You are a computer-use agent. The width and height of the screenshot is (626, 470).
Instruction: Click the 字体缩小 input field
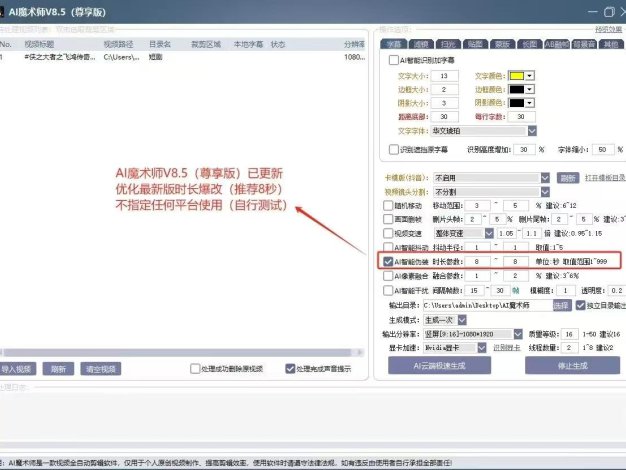tap(603, 149)
